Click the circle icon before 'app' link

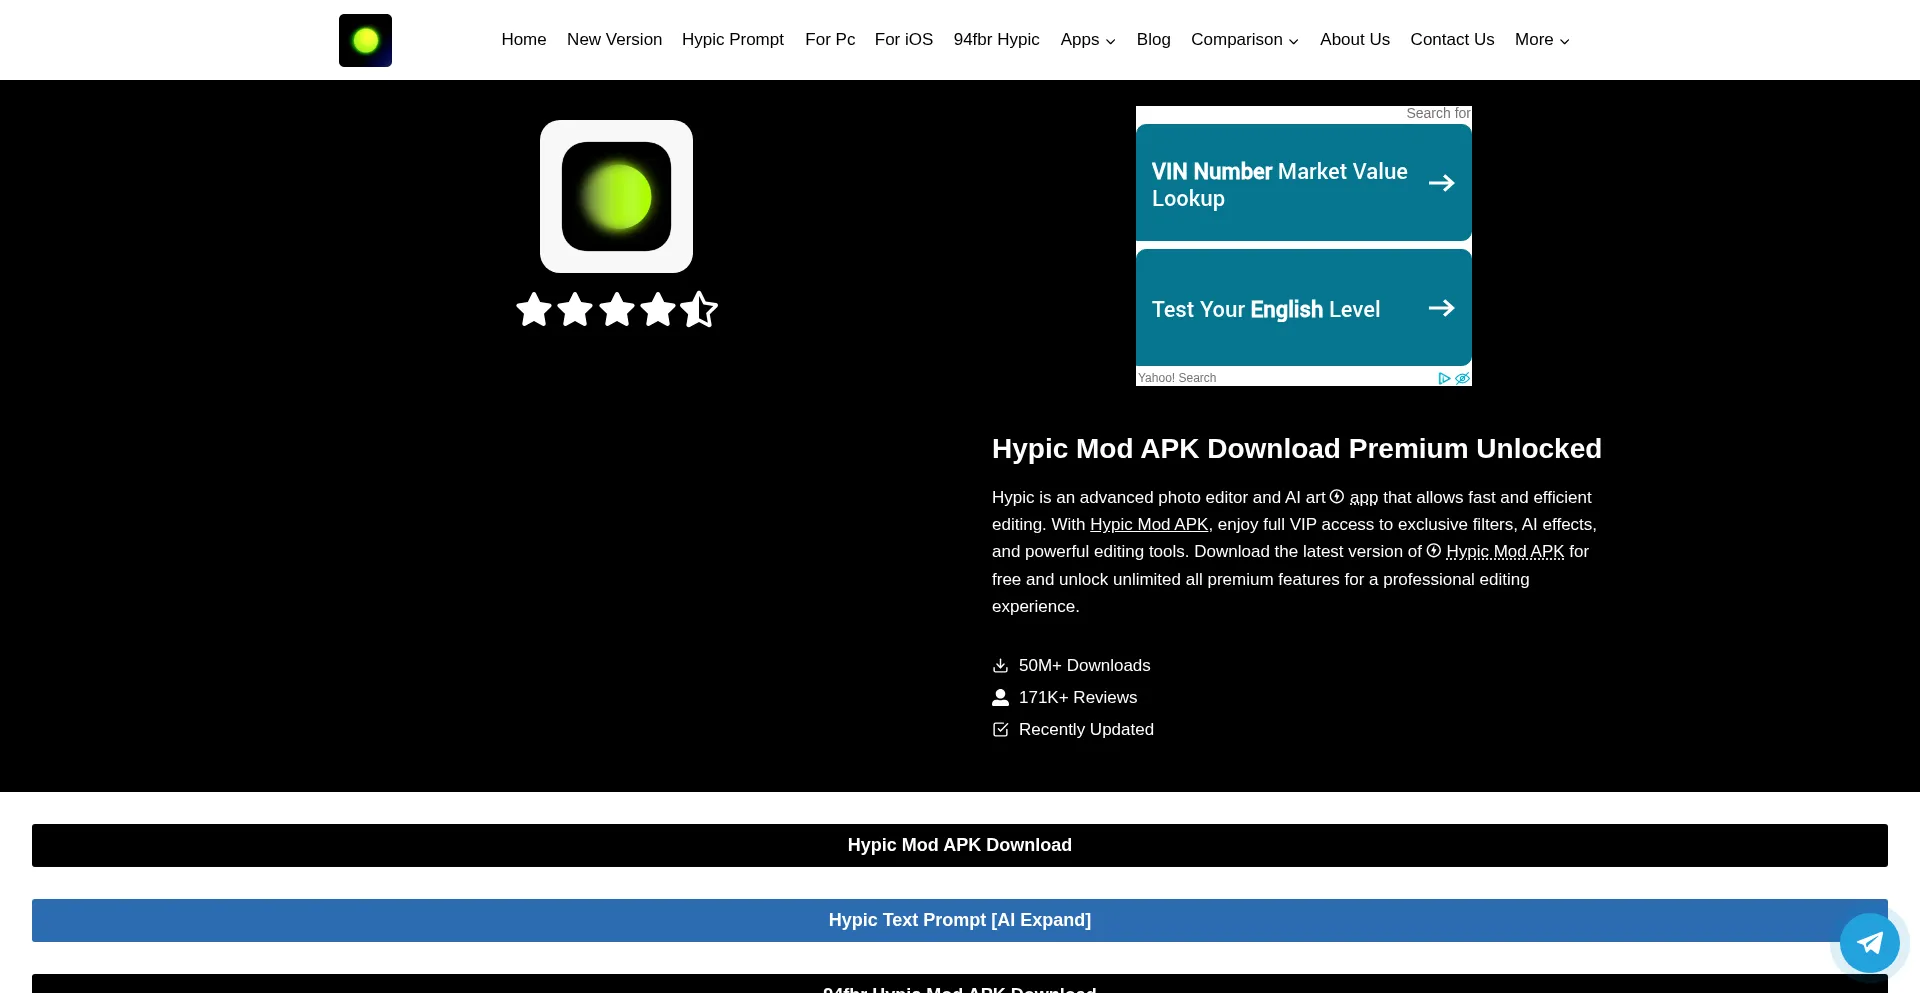pos(1337,497)
